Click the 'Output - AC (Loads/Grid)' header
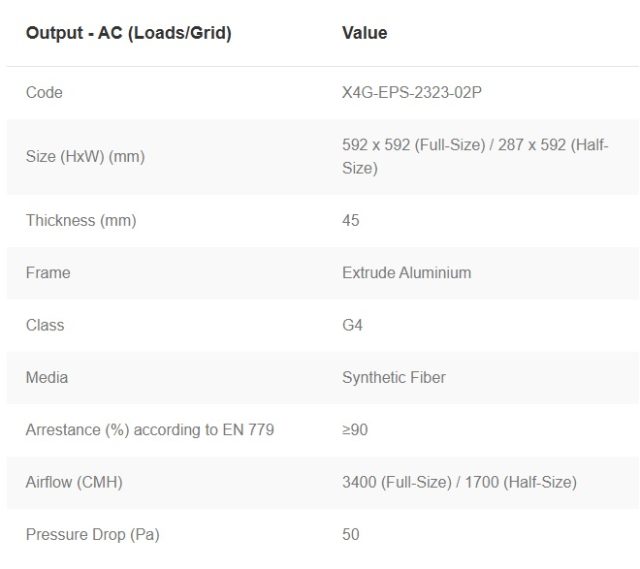This screenshot has height=569, width=640. [128, 33]
